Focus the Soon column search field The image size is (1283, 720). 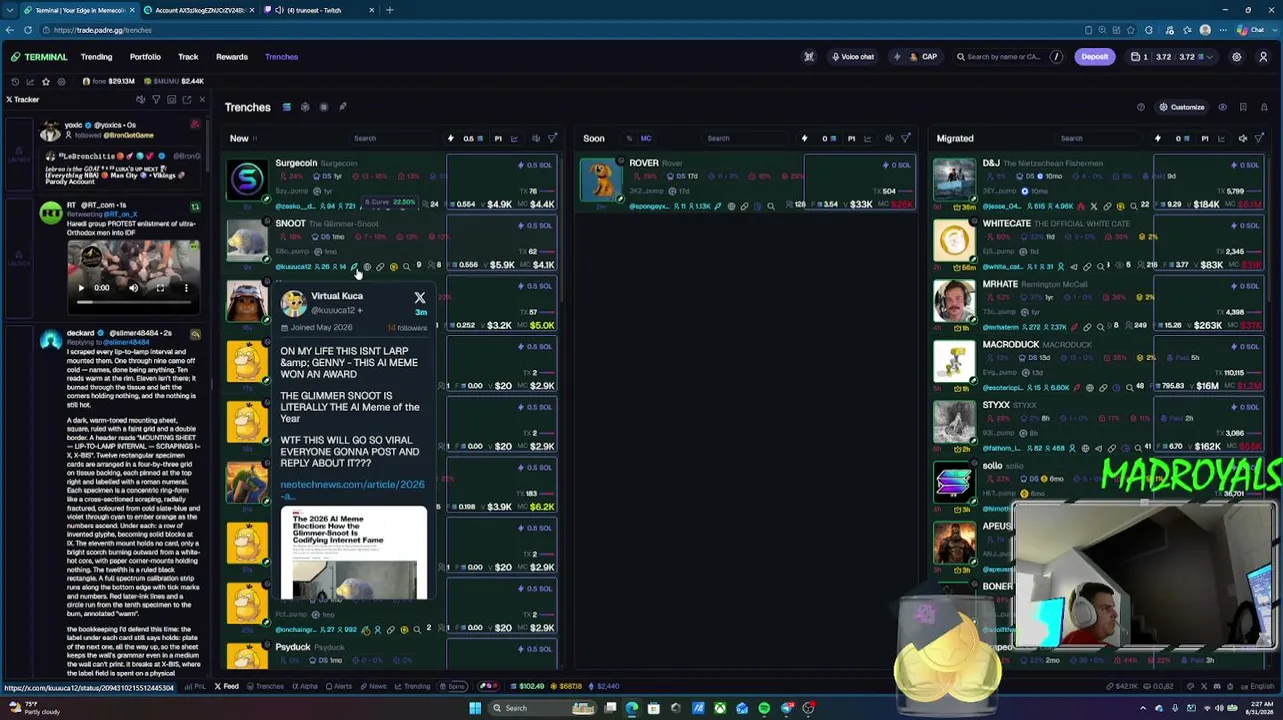click(x=745, y=138)
